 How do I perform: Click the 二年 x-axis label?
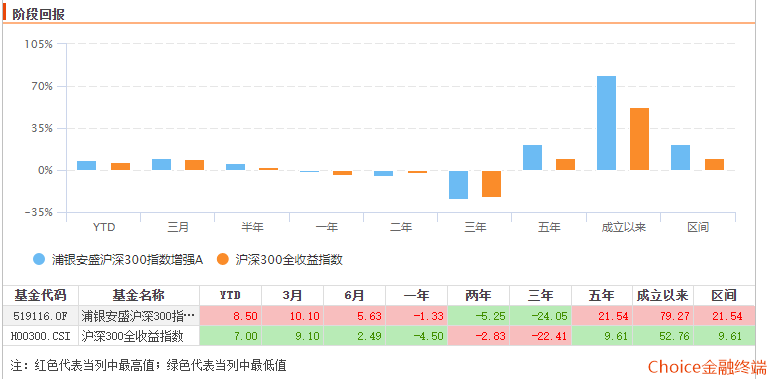[x=401, y=227]
